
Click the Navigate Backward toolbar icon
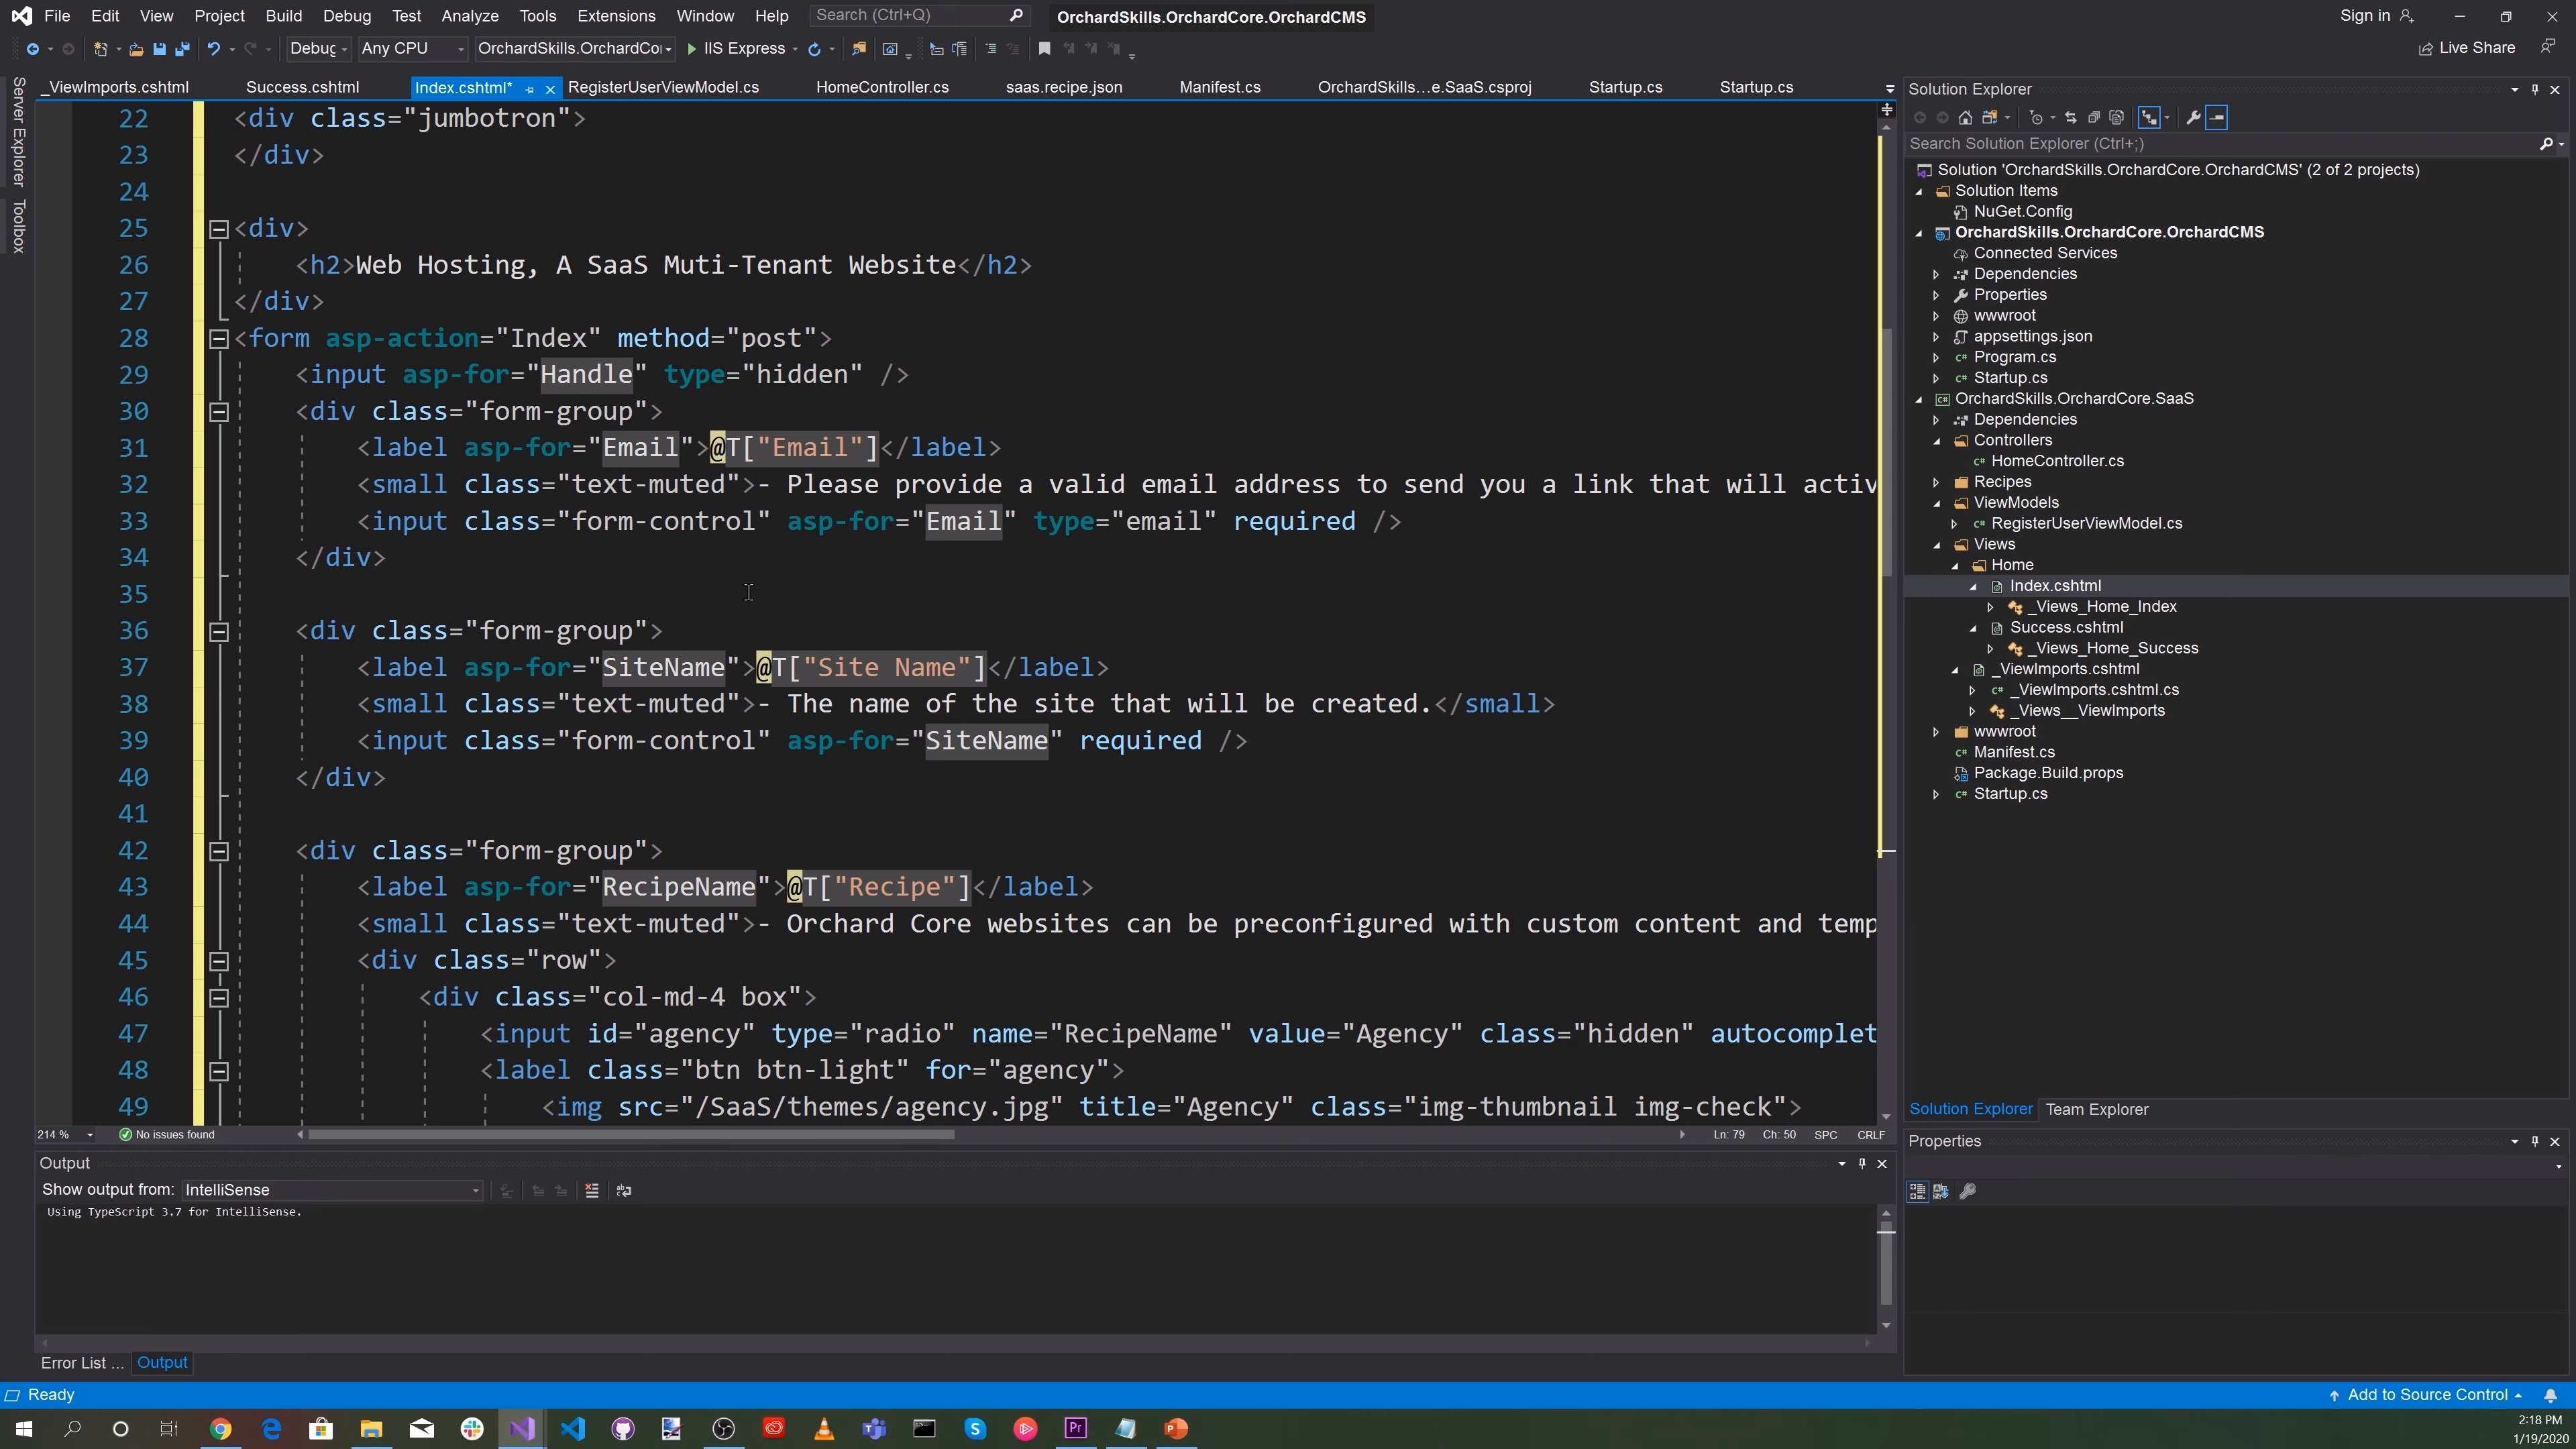(32, 48)
